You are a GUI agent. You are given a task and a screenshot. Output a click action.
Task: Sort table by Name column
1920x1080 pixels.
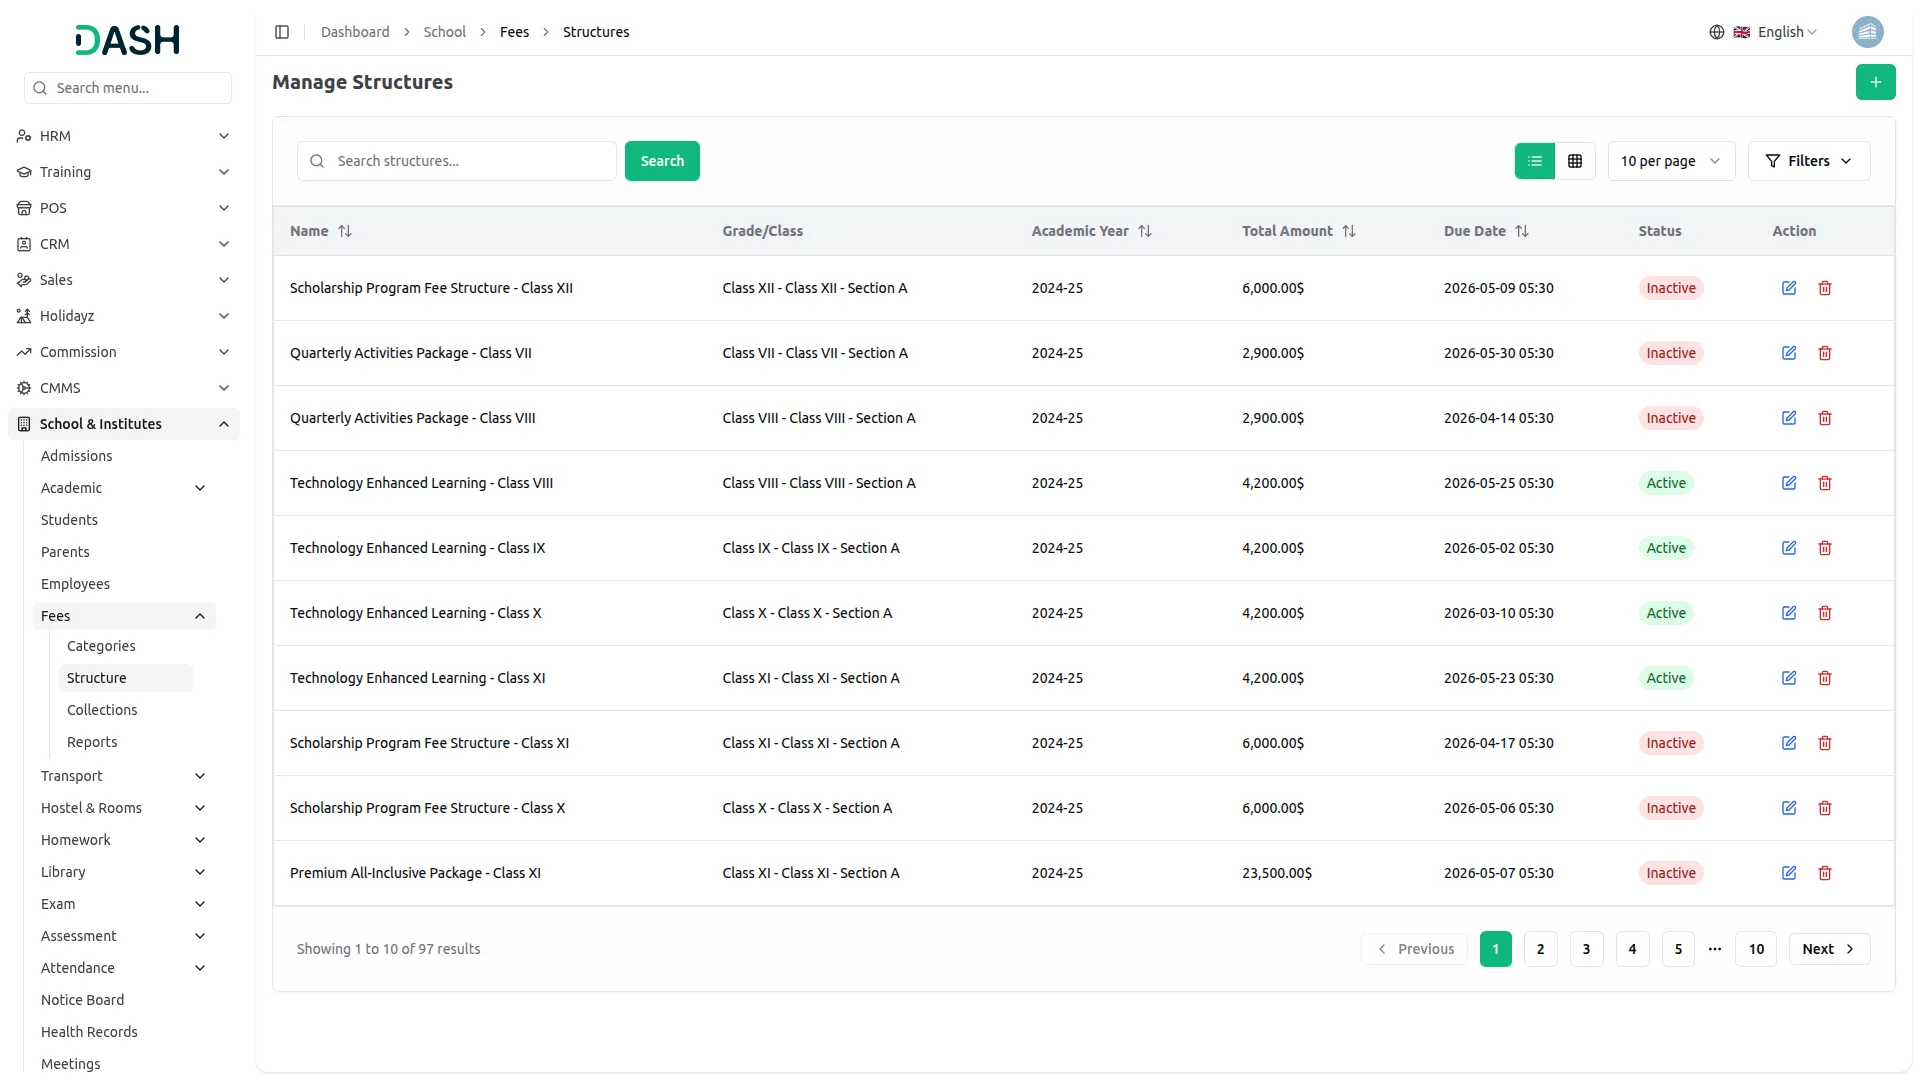click(x=321, y=231)
